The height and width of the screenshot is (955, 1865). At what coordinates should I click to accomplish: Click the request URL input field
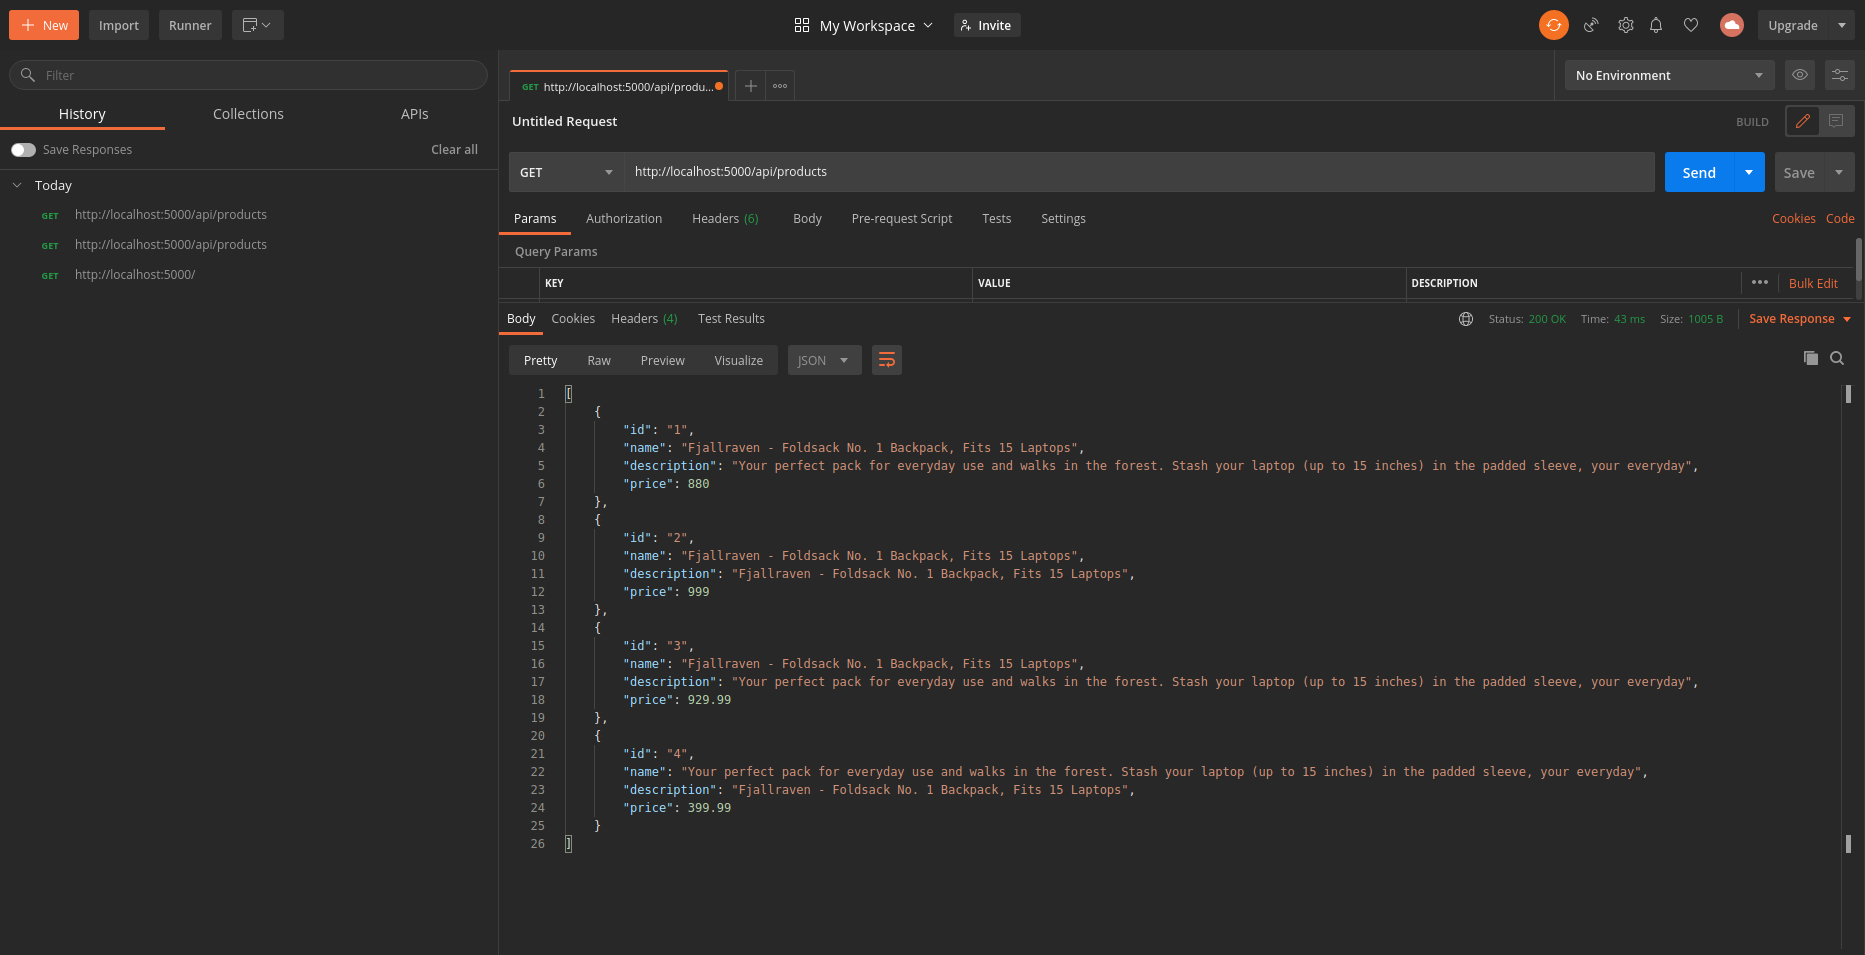point(1138,172)
